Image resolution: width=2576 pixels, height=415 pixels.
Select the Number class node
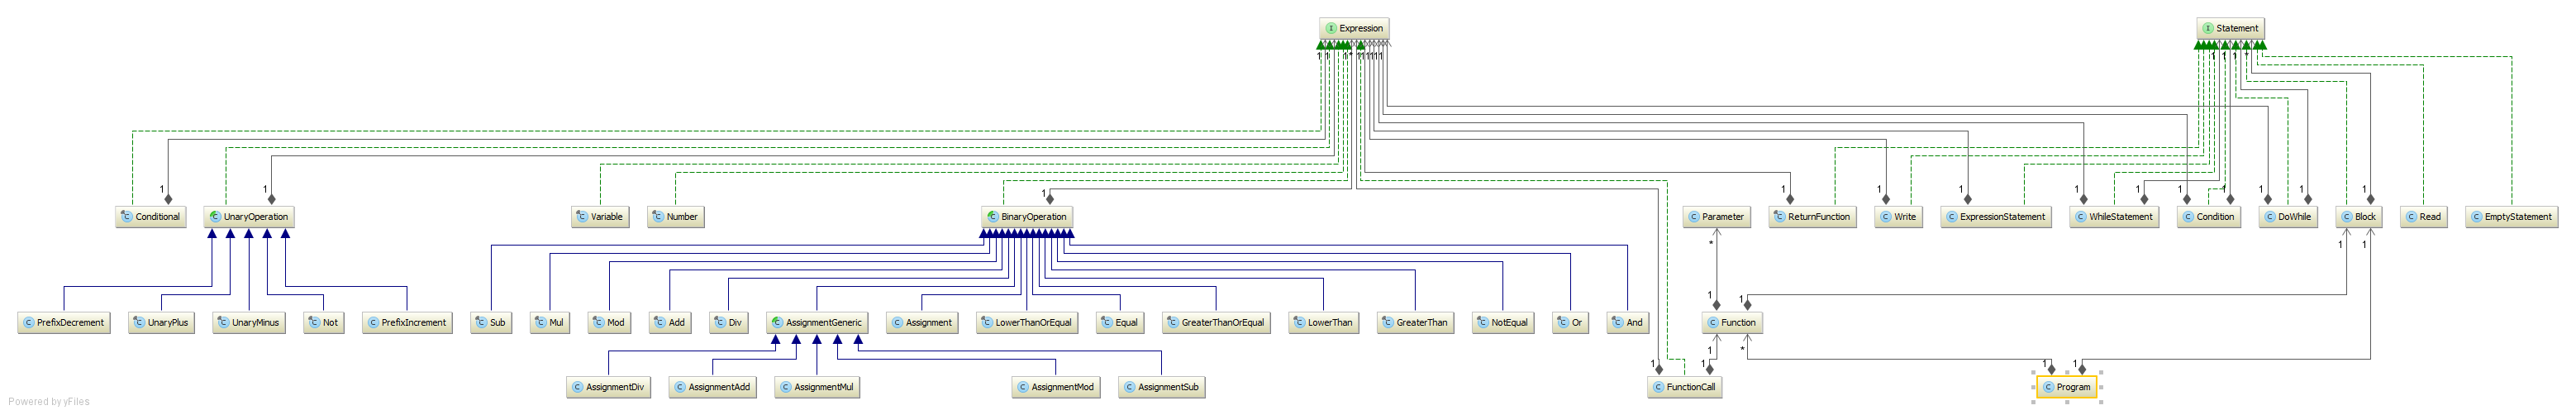click(675, 216)
